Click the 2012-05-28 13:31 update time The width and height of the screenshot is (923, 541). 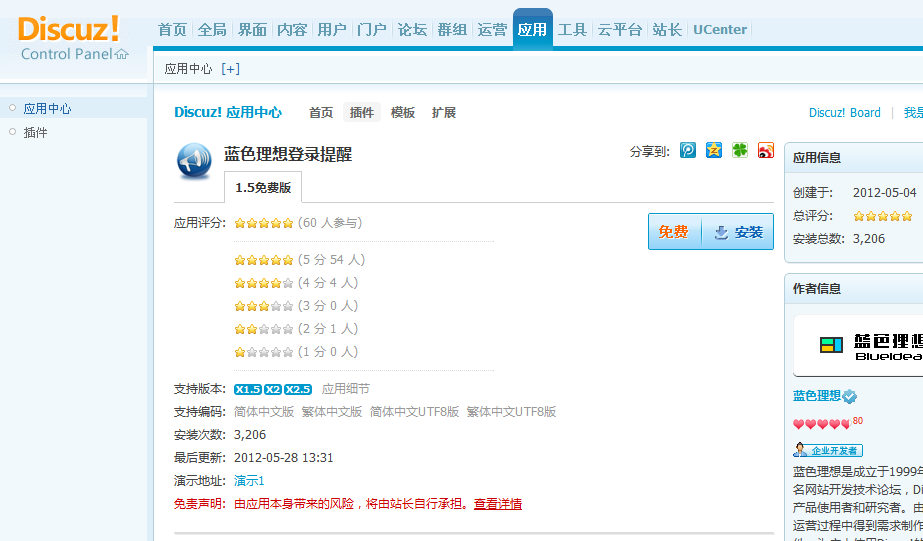(284, 458)
